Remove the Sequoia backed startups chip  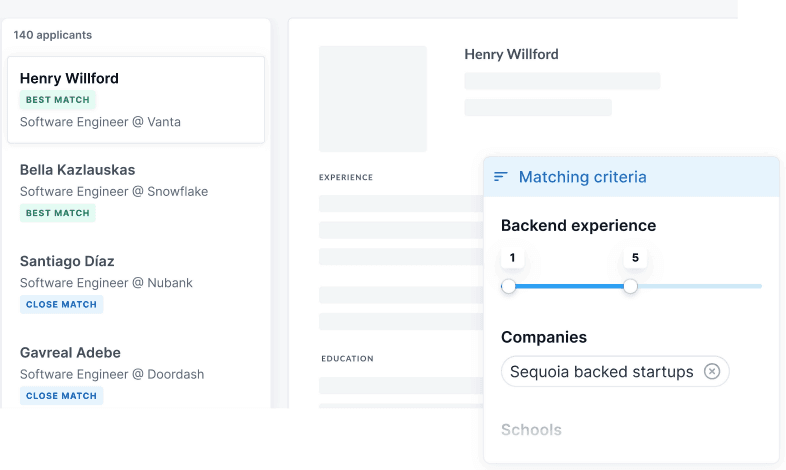click(712, 372)
